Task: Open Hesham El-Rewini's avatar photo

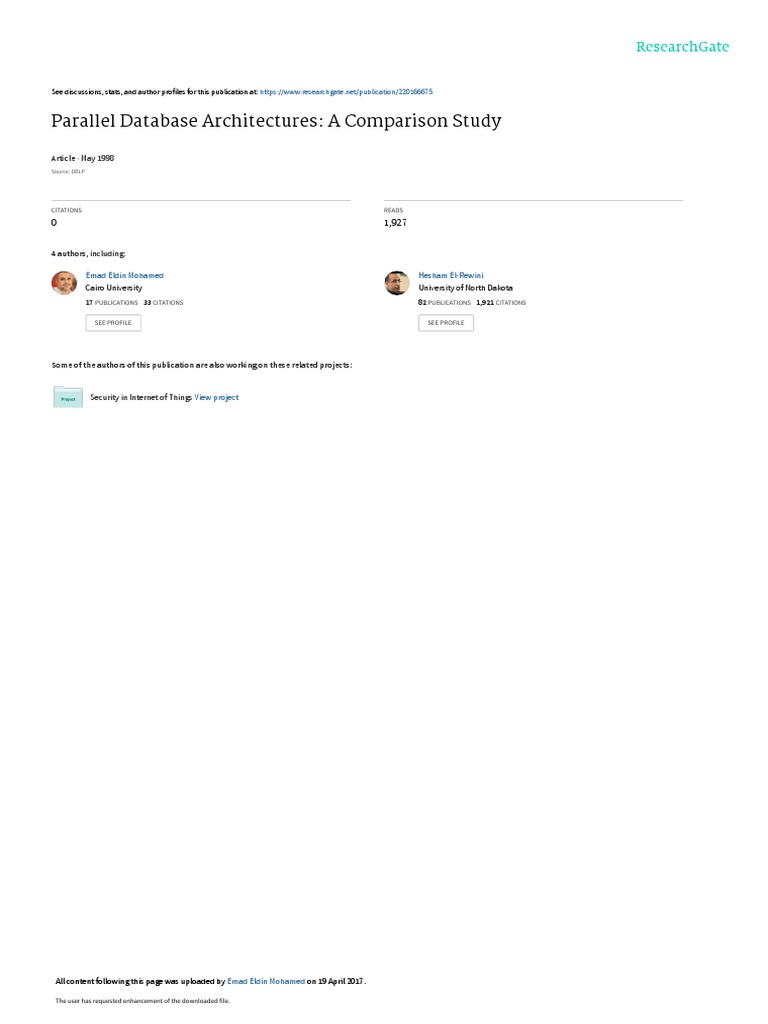Action: (x=397, y=283)
